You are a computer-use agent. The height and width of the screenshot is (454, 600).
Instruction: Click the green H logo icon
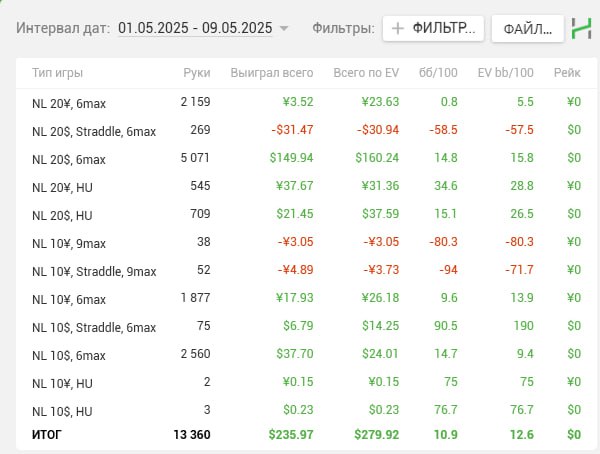tap(581, 28)
